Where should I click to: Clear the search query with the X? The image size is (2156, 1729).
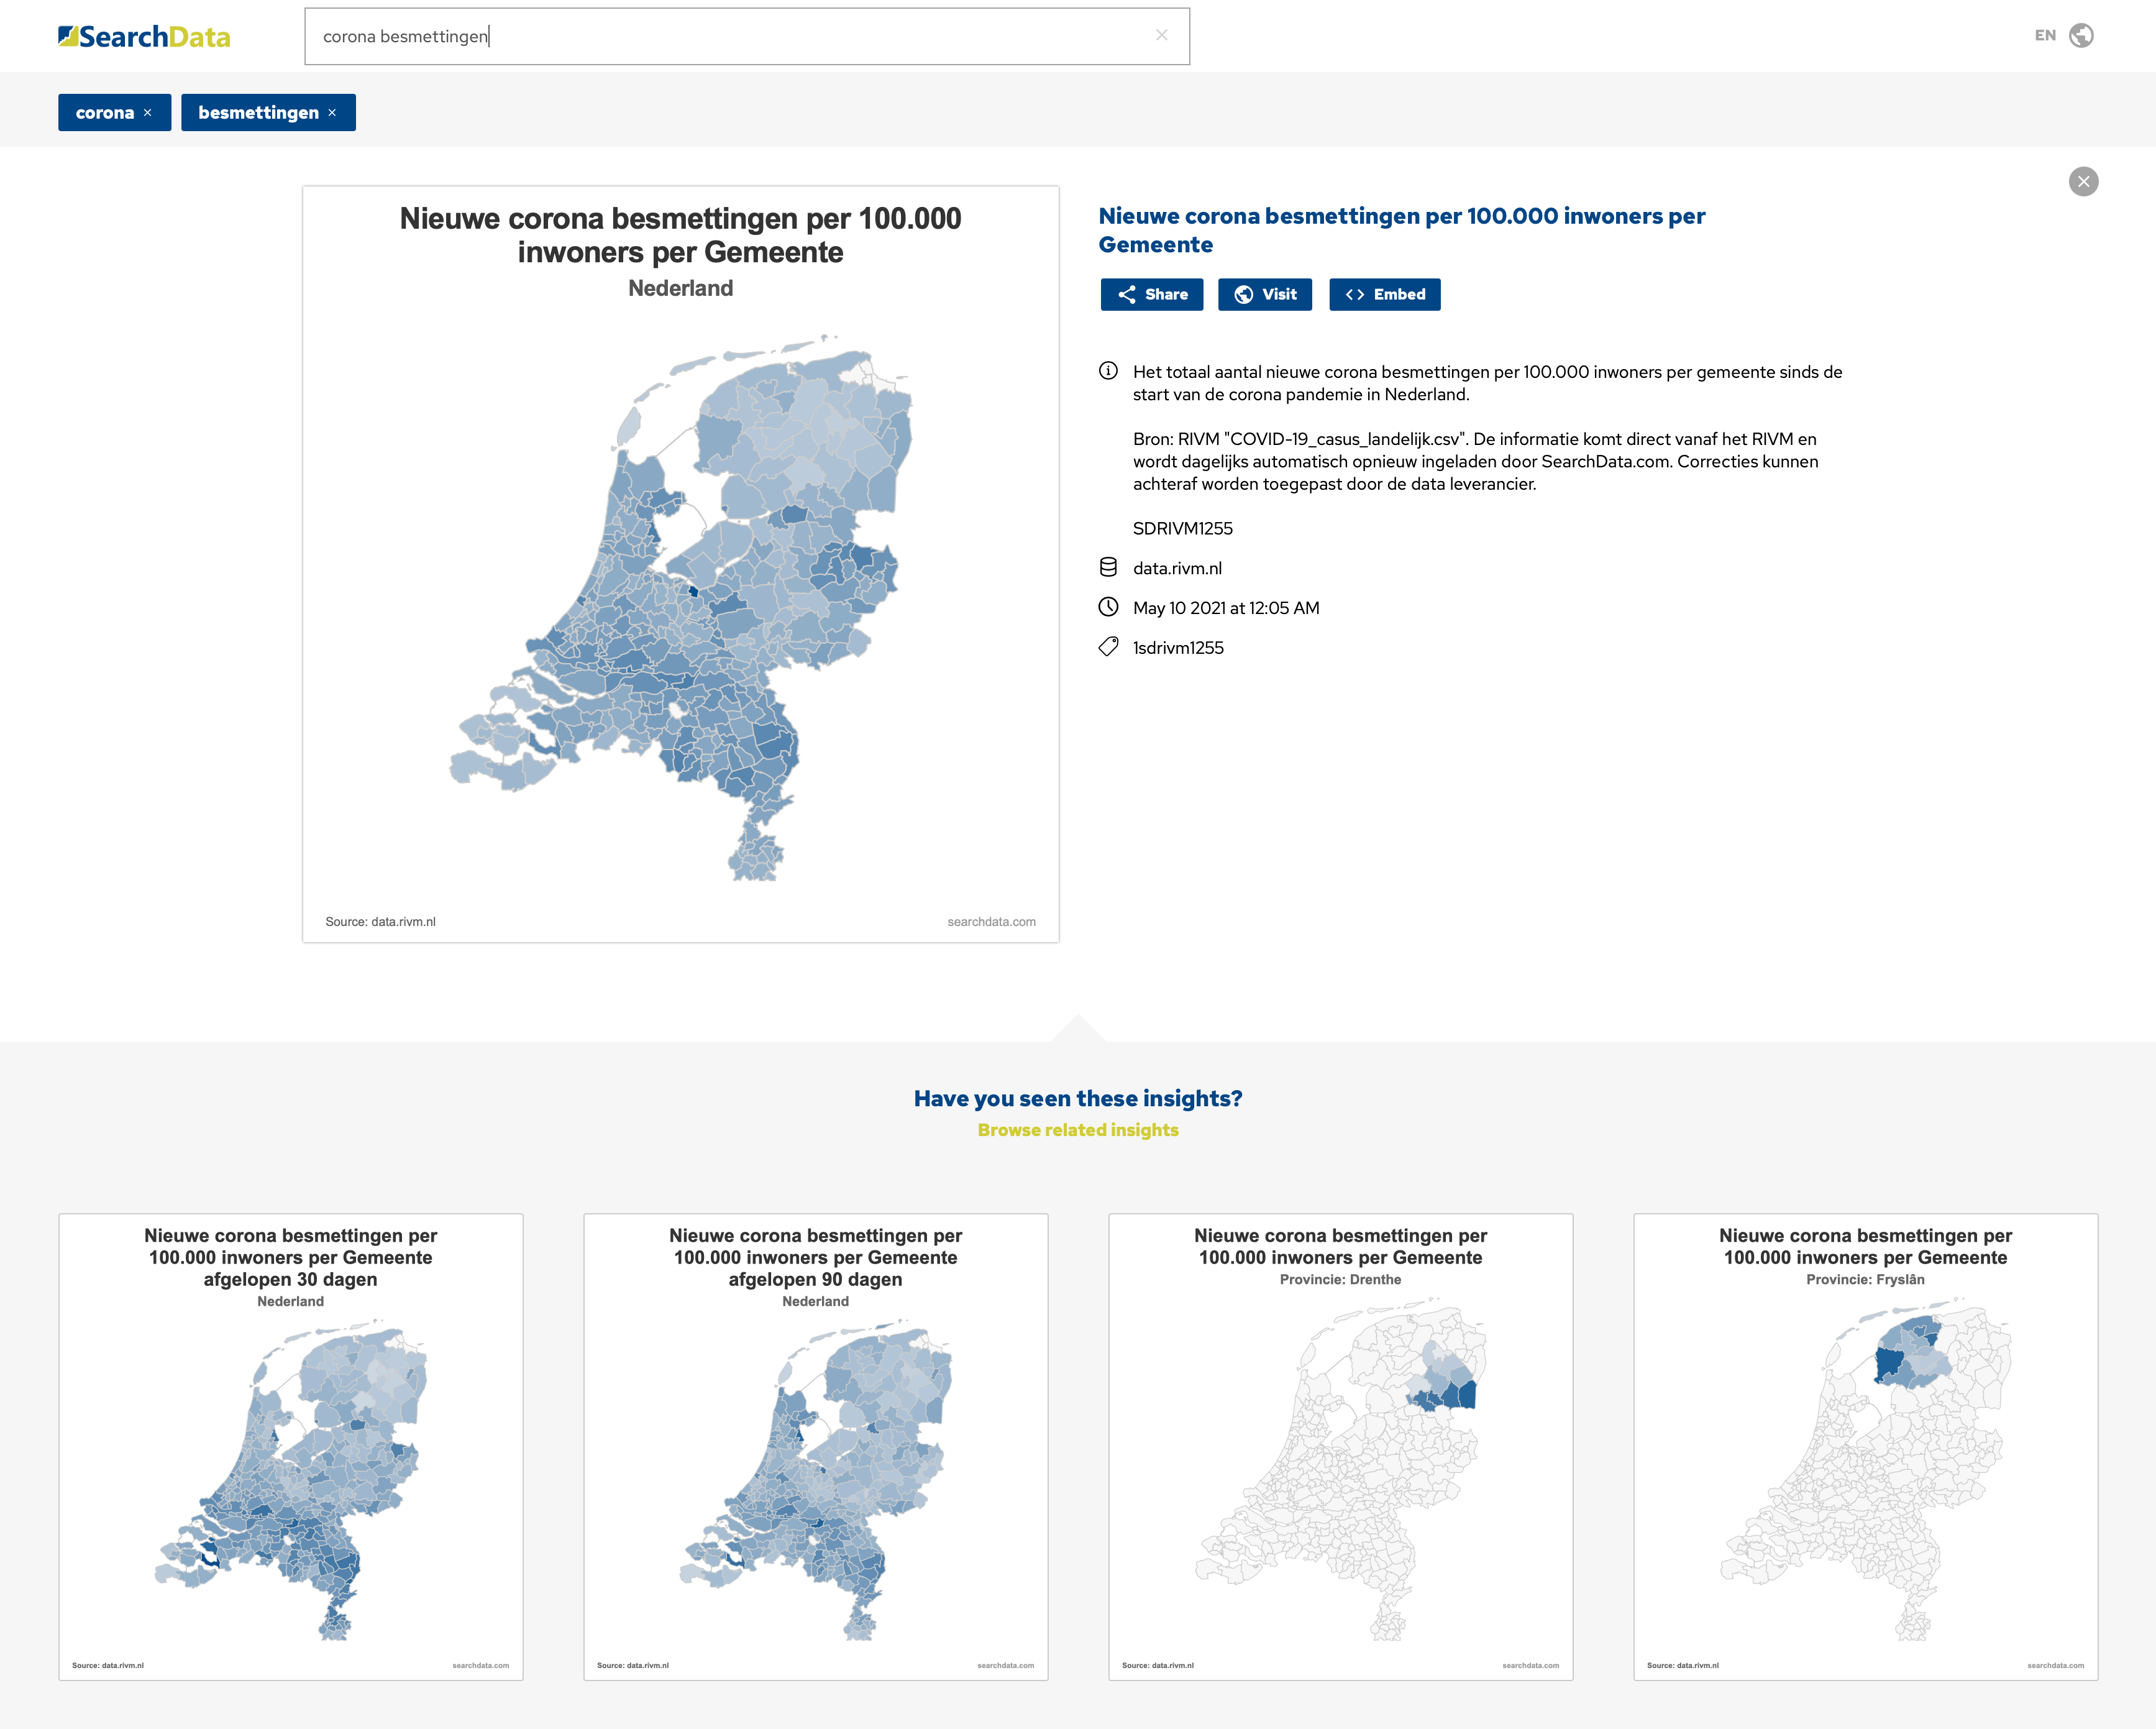(x=1162, y=35)
